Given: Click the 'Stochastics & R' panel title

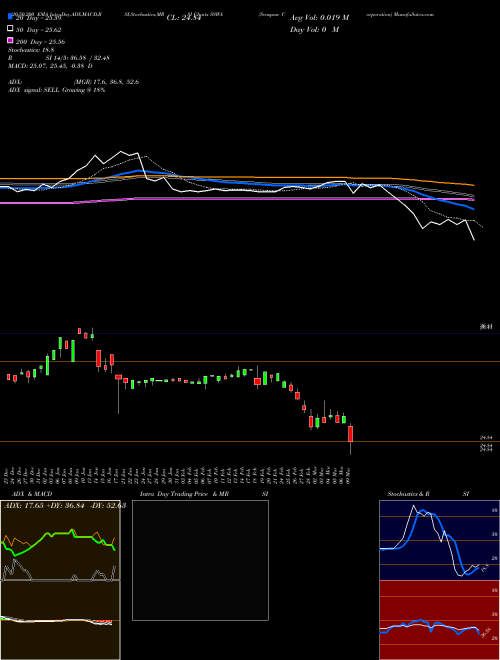Looking at the screenshot, I should pos(408,494).
